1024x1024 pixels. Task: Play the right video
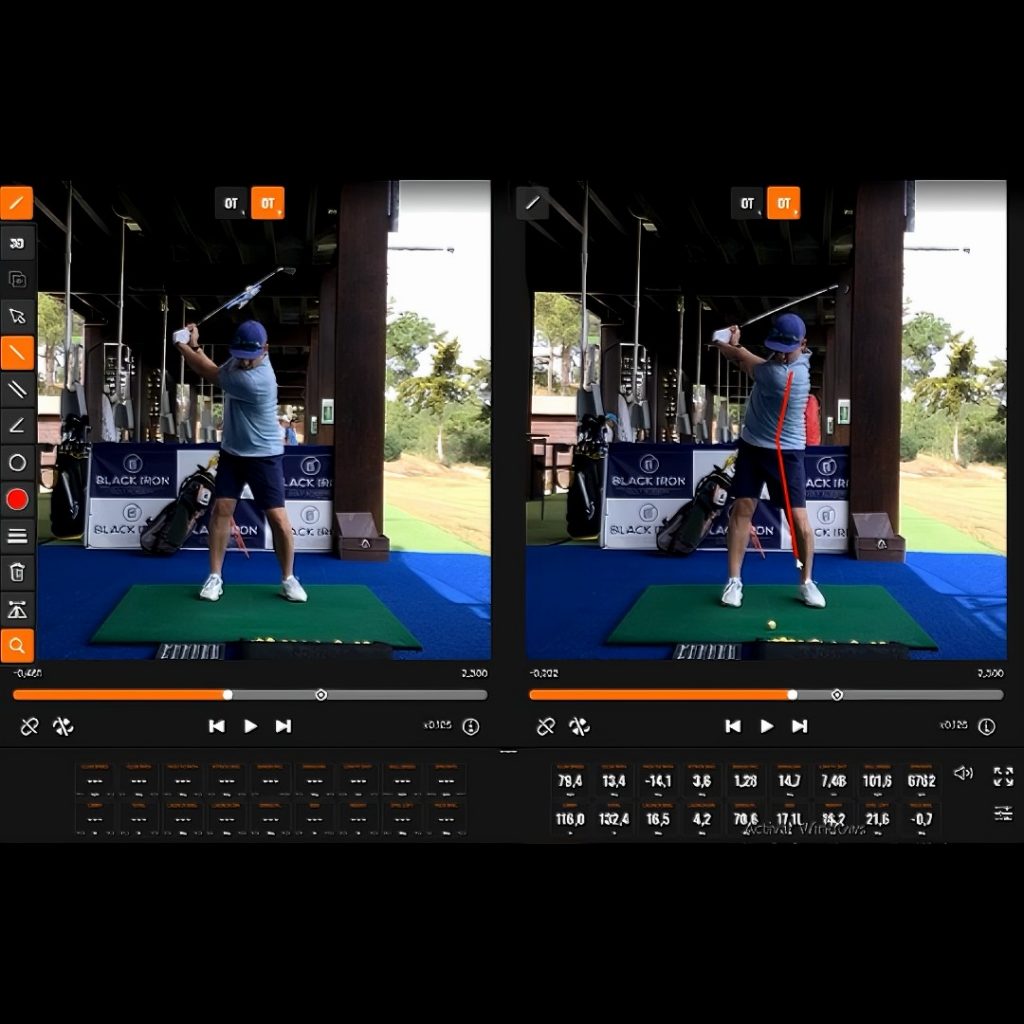767,726
